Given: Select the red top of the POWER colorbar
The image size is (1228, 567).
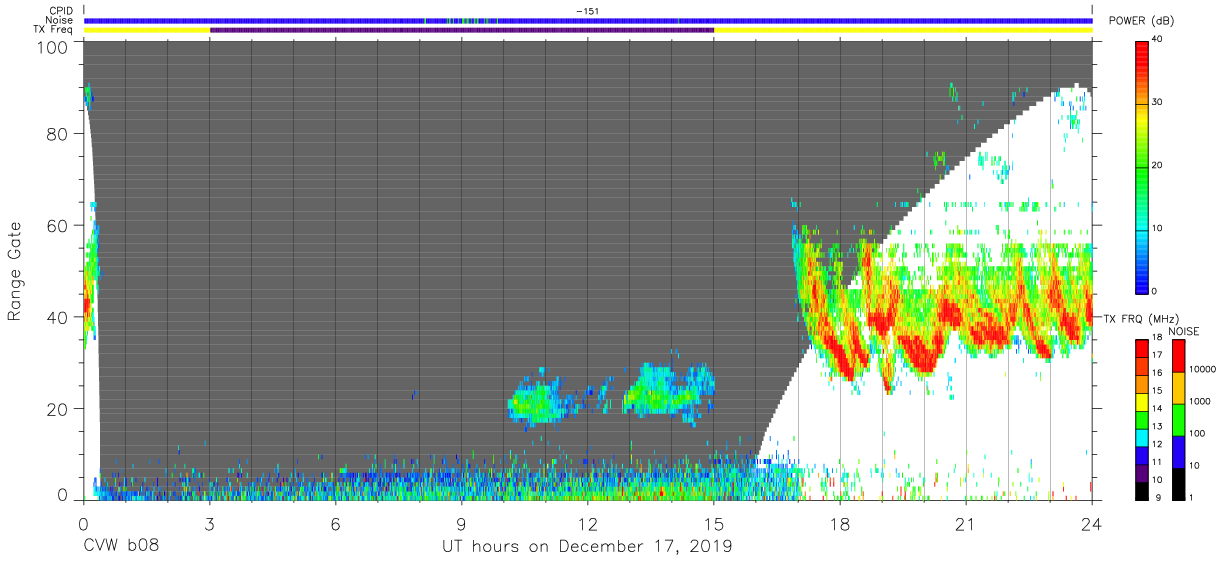Looking at the screenshot, I should pyautogui.click(x=1142, y=55).
